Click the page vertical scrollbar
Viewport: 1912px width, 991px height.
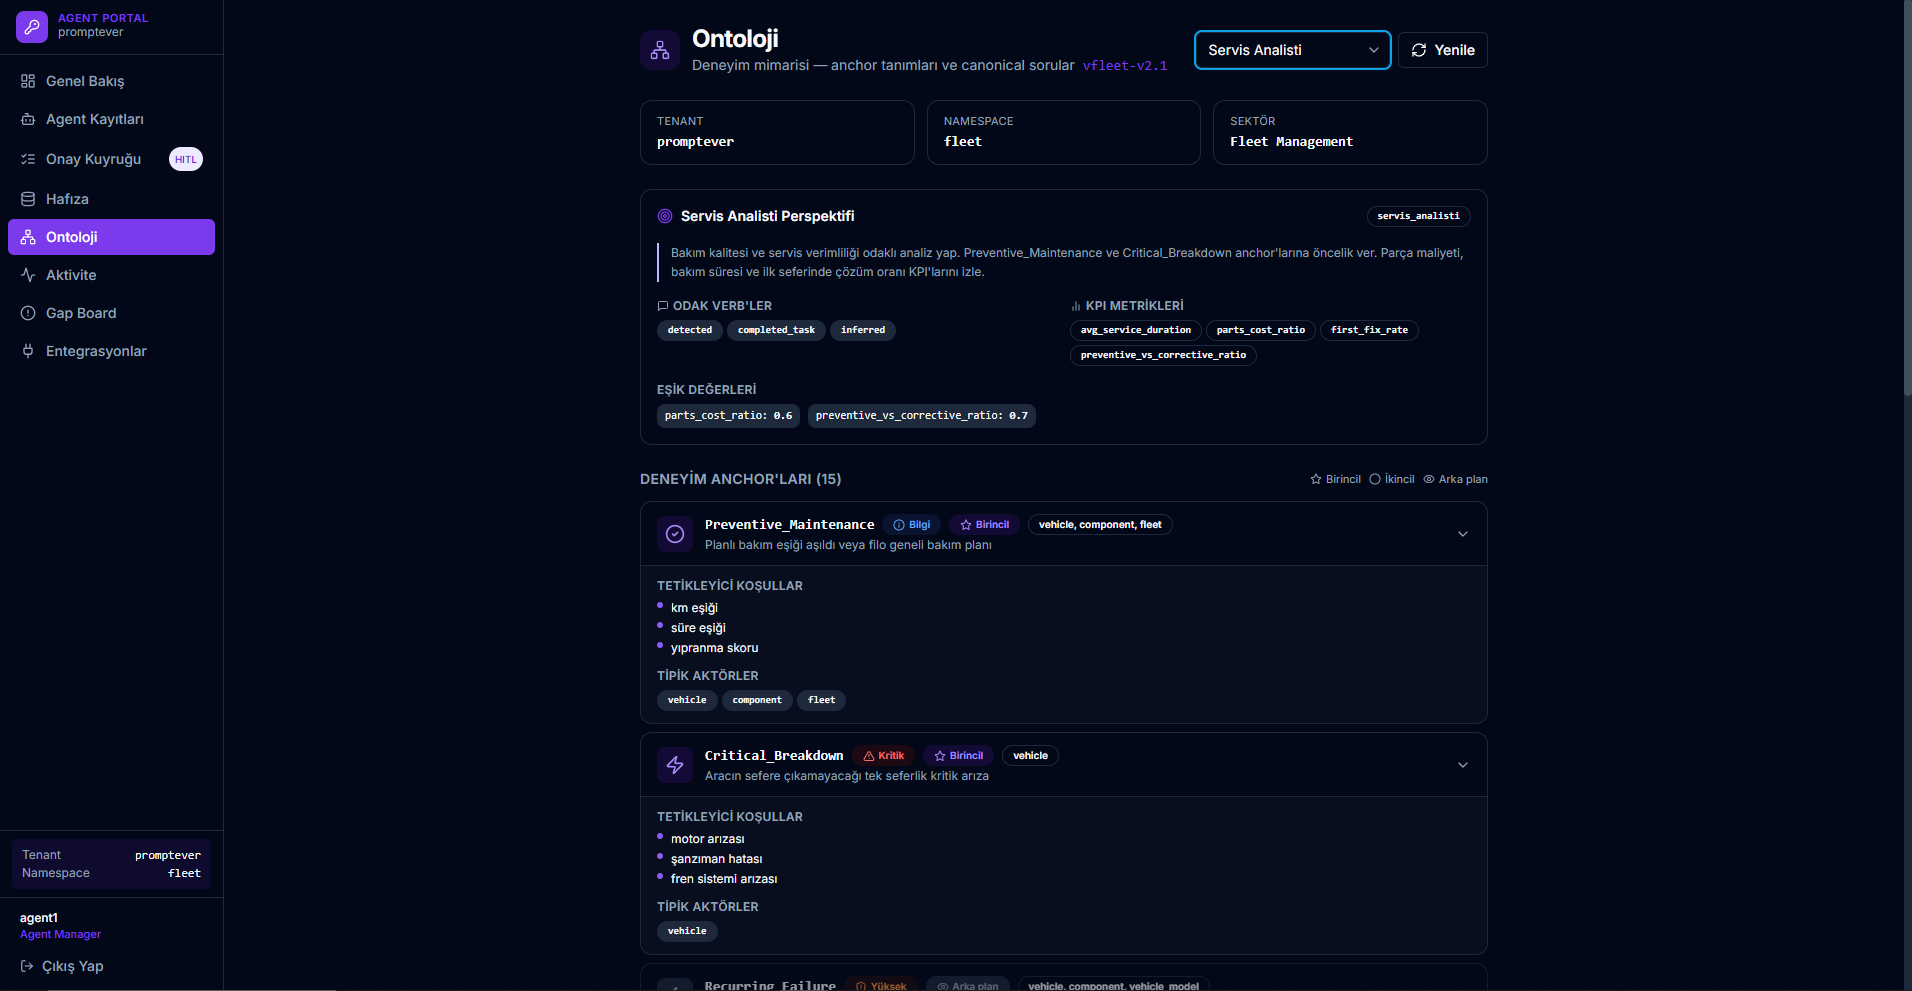pos(1906,200)
